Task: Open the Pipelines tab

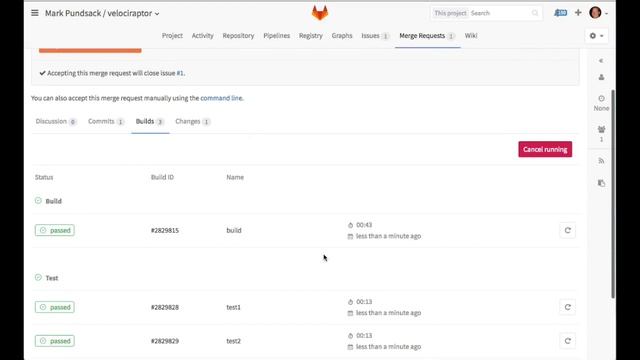Action: point(276,36)
